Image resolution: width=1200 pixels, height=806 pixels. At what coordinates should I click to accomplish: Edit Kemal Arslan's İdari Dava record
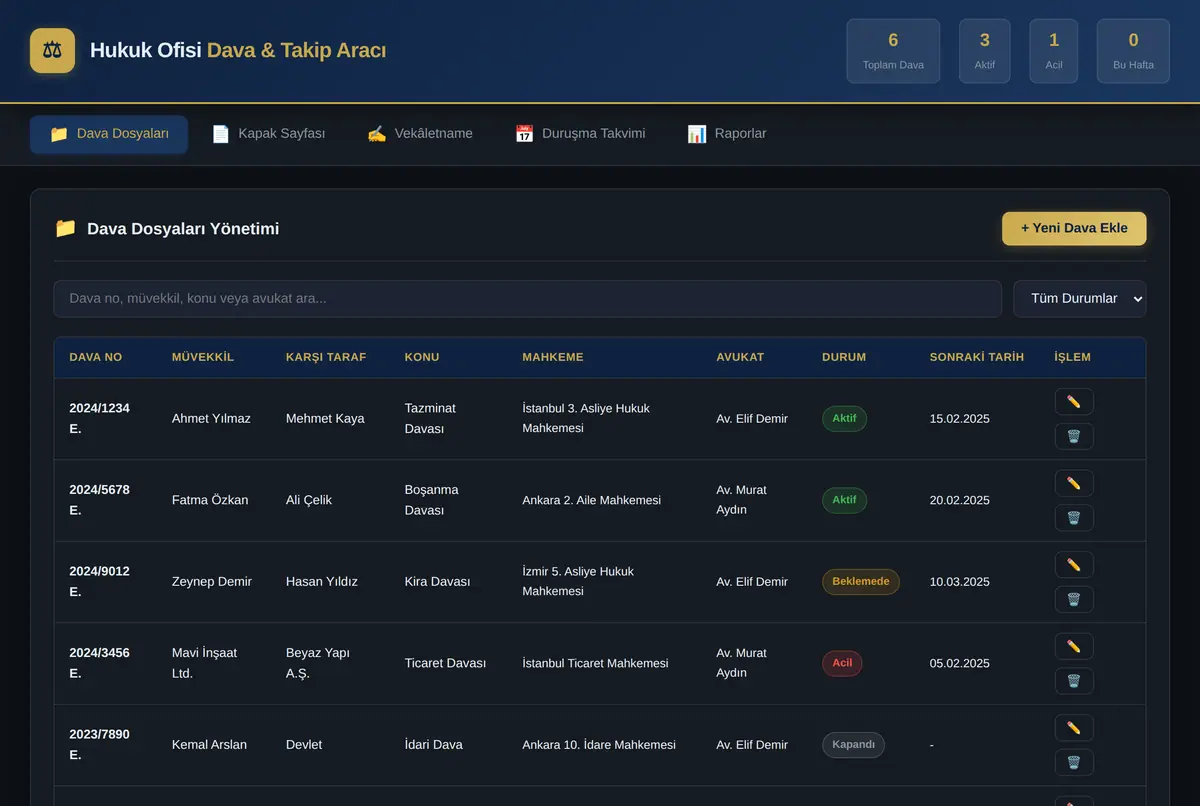coord(1074,728)
